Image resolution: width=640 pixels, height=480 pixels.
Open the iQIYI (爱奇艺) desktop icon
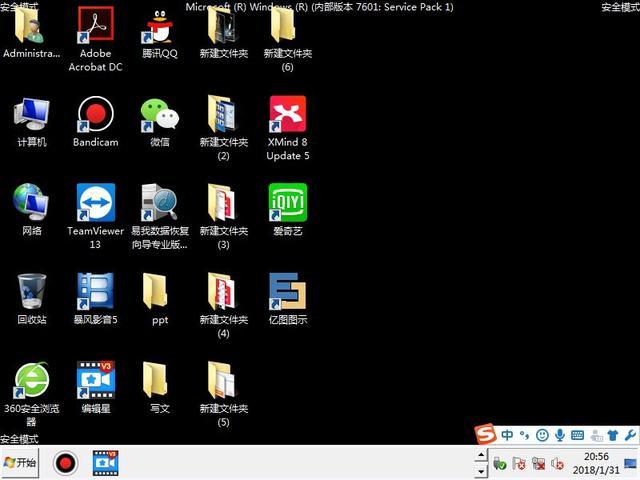click(x=287, y=202)
